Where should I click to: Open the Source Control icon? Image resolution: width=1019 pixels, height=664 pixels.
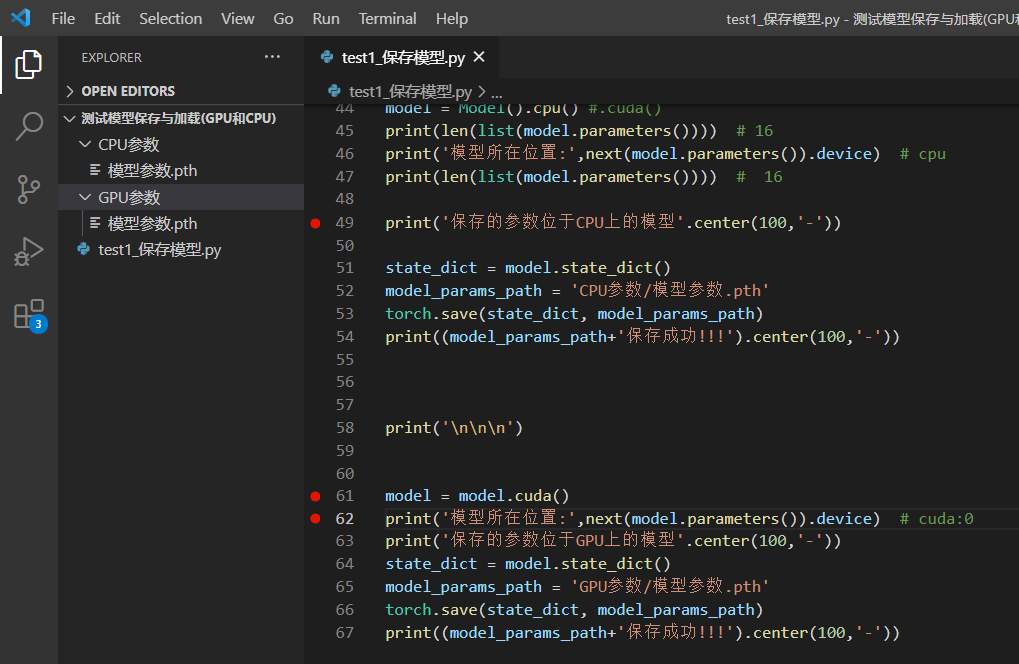pos(28,189)
